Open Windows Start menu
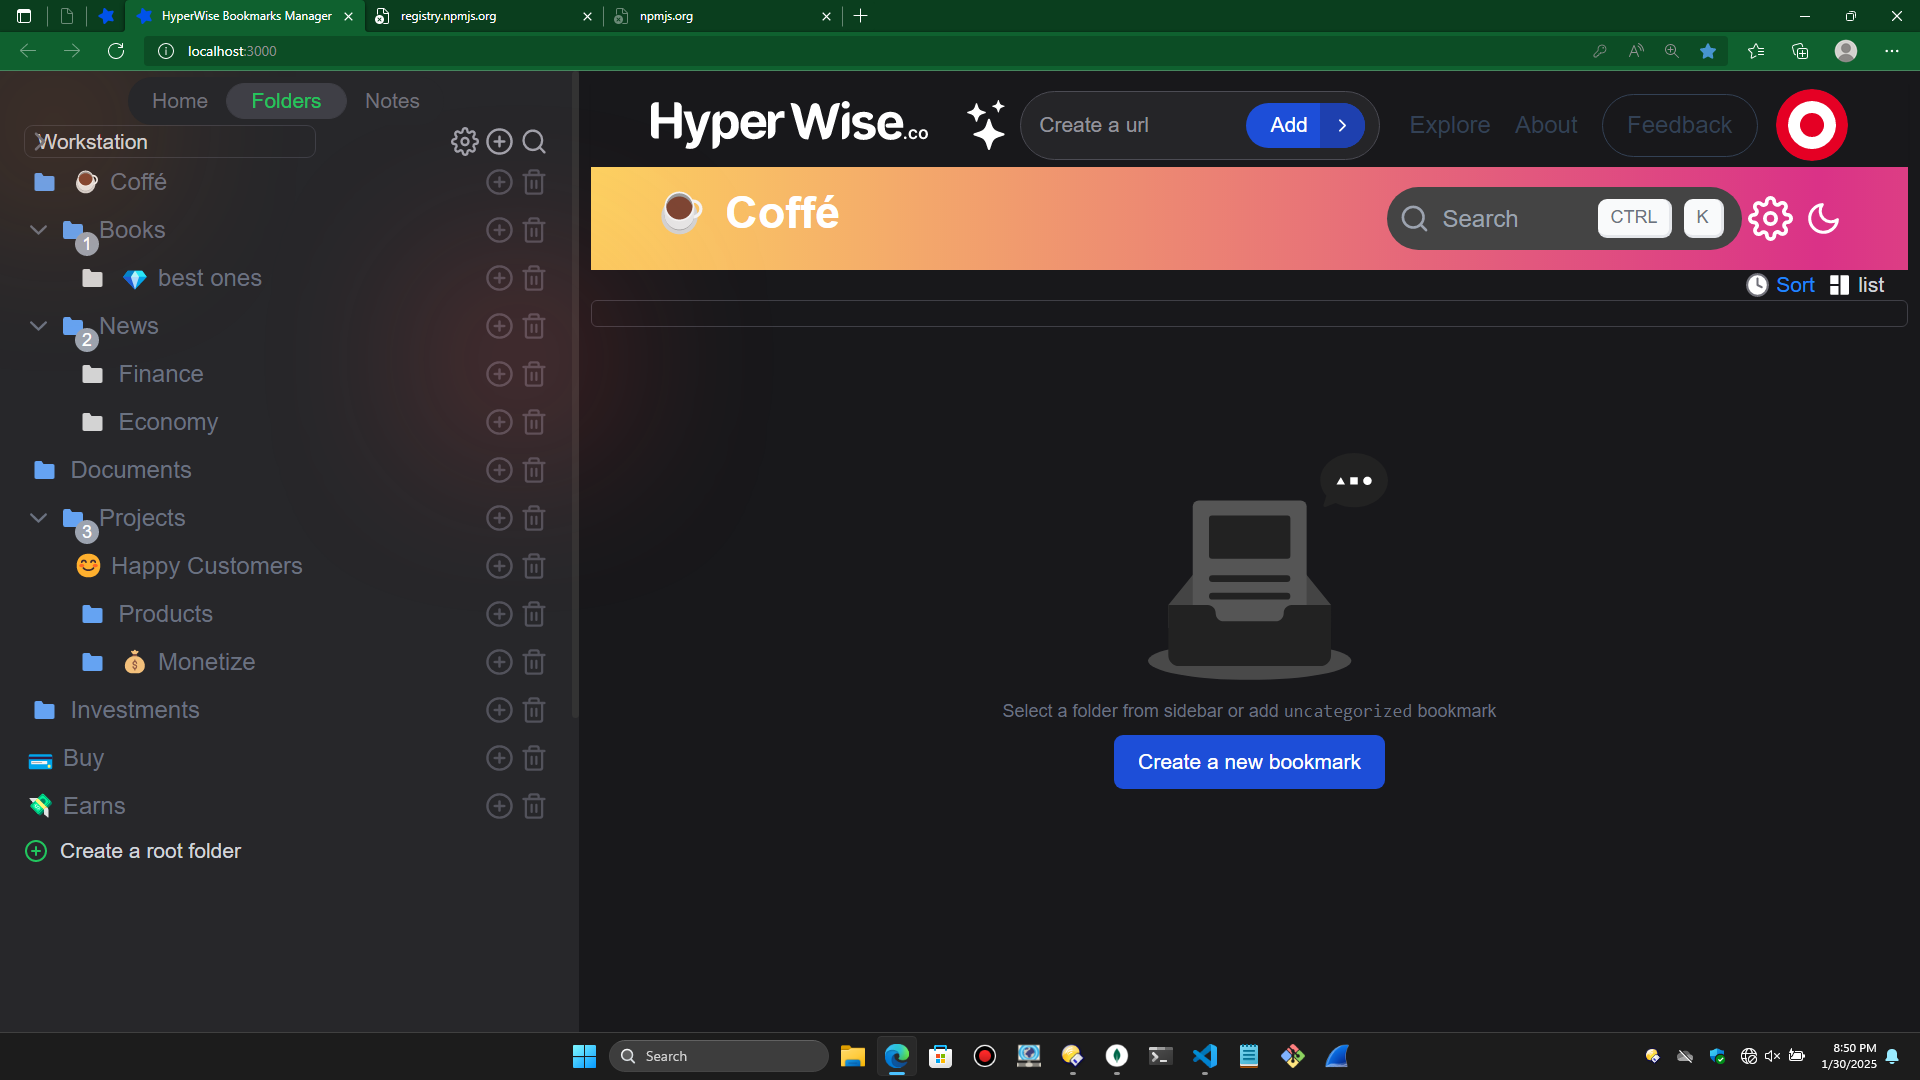Image resolution: width=1920 pixels, height=1080 pixels. pyautogui.click(x=584, y=1056)
